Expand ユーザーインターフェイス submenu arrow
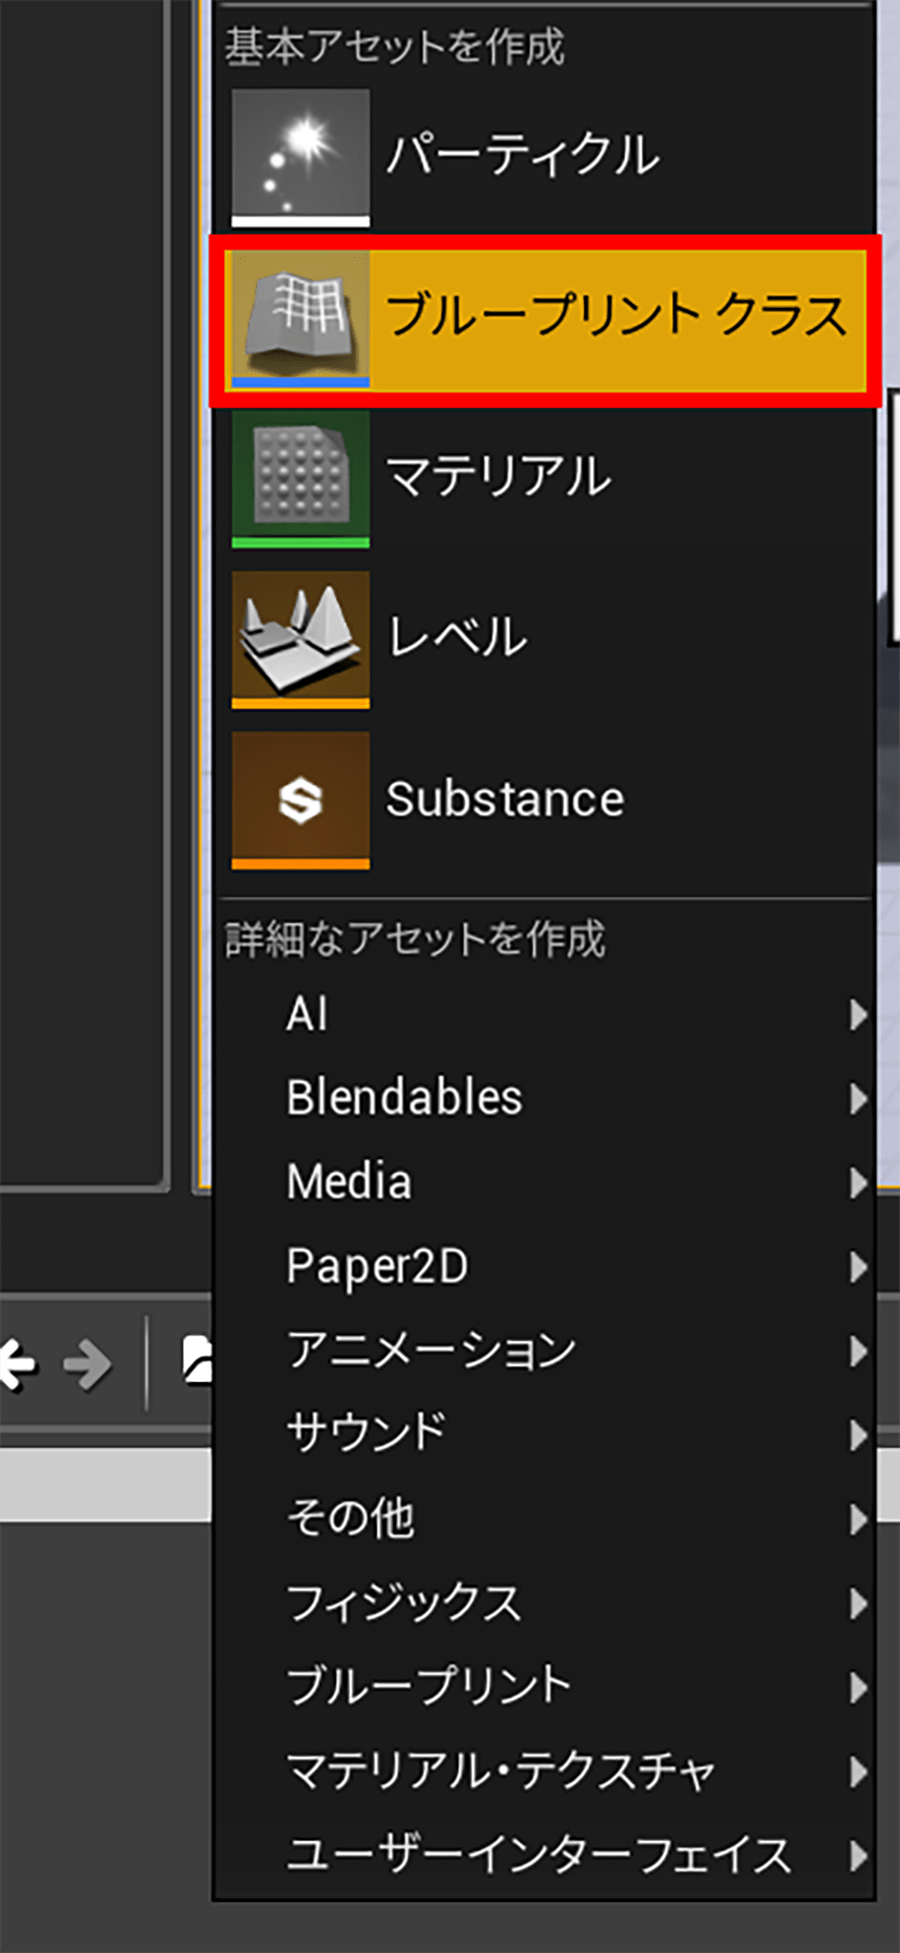 tap(858, 1856)
